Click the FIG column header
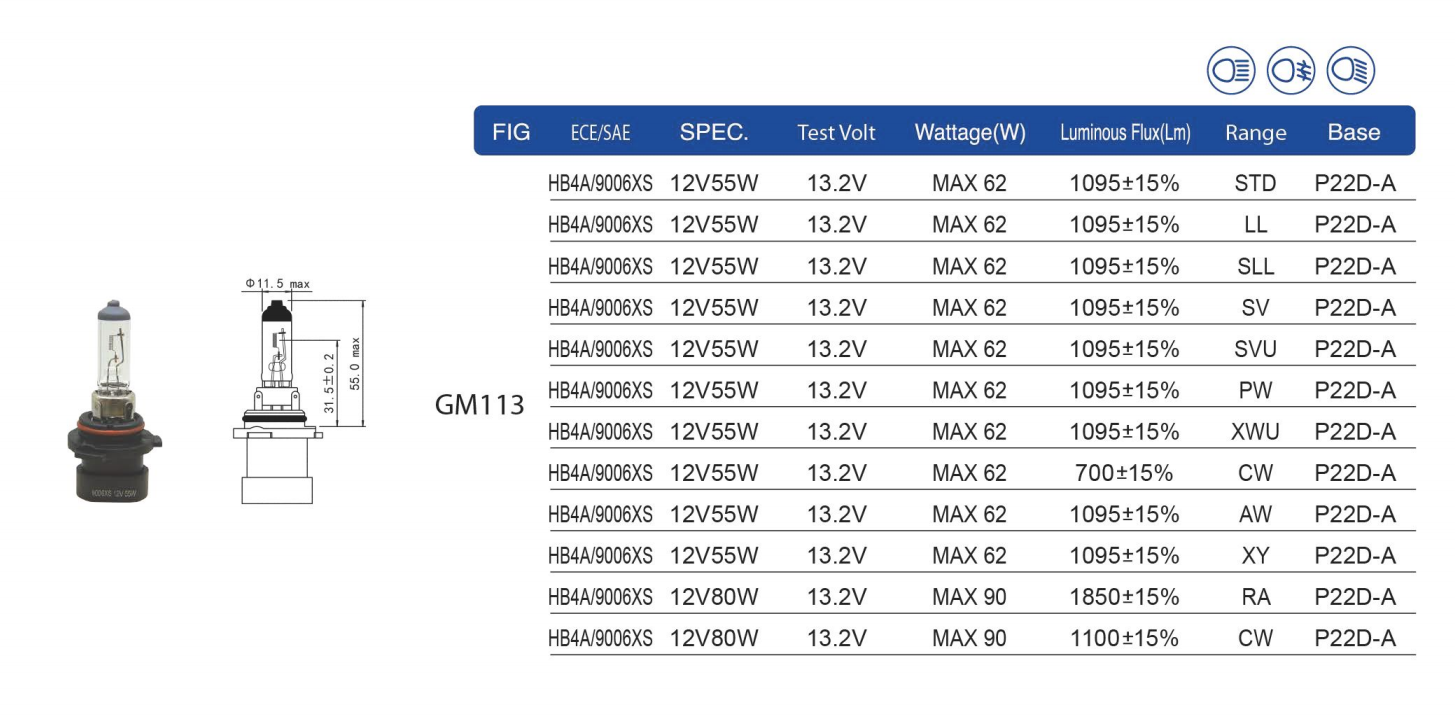Screen dimensions: 1455x721 (512, 132)
